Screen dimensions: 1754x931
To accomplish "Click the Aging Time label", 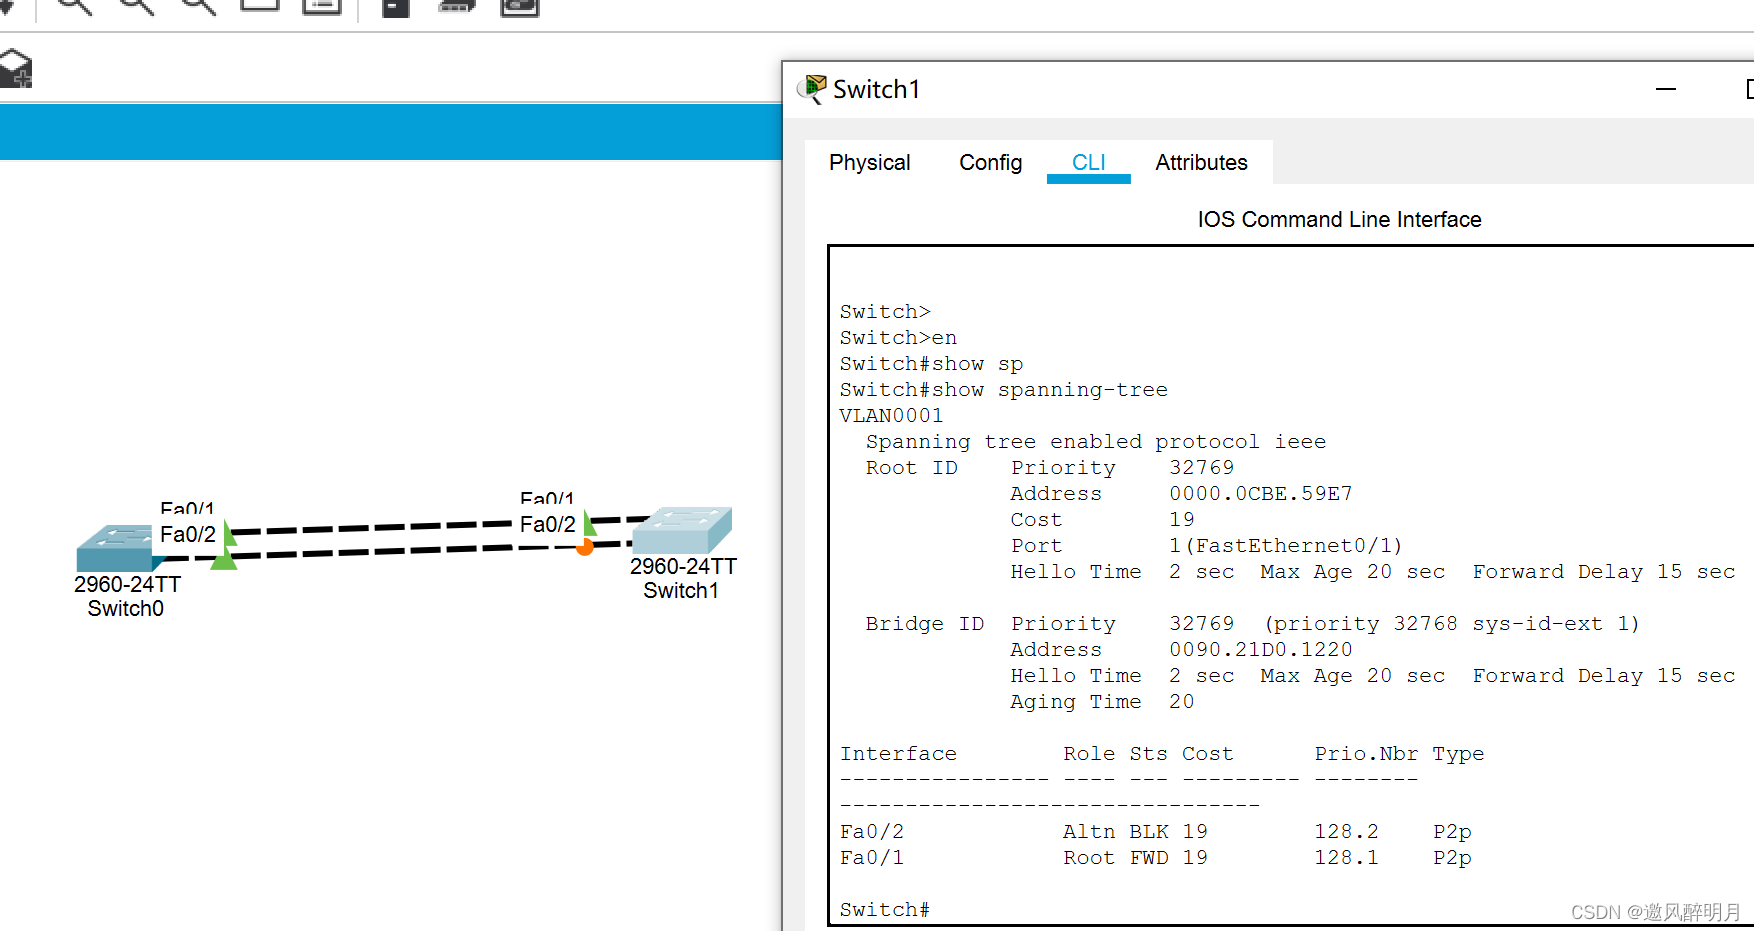I will click(x=1076, y=702).
